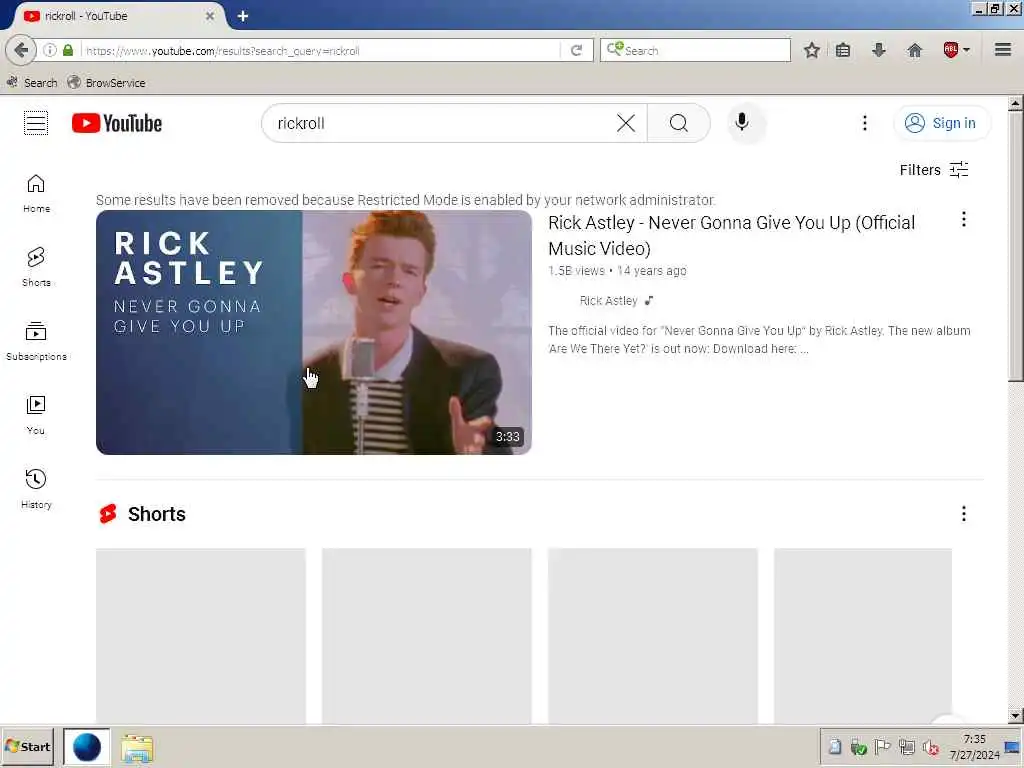1024x768 pixels.
Task: Show bookmarks list icon
Action: click(x=843, y=50)
